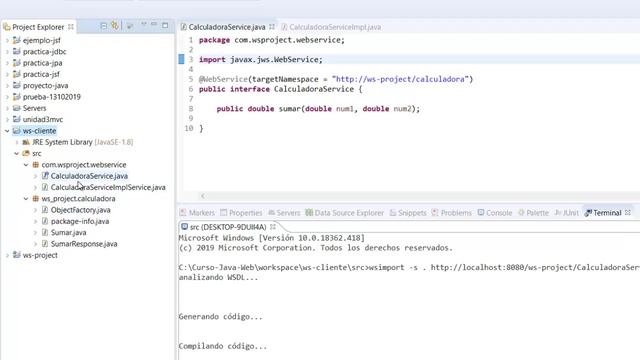Switch to CalculadoraService.java editor tab
This screenshot has height=360, width=640.
tap(227, 27)
